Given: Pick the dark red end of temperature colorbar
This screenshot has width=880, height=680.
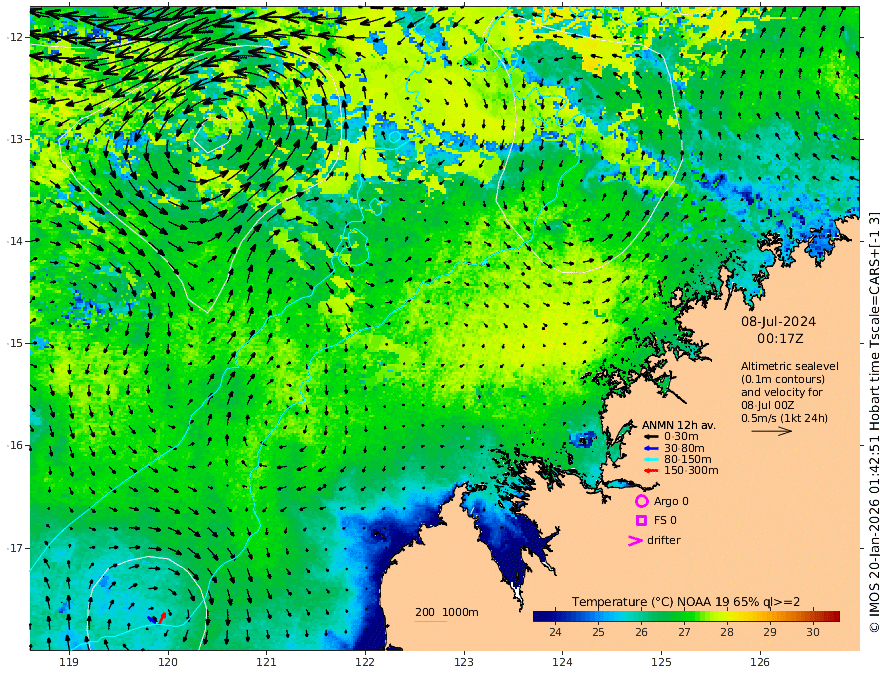Looking at the screenshot, I should tap(836, 616).
